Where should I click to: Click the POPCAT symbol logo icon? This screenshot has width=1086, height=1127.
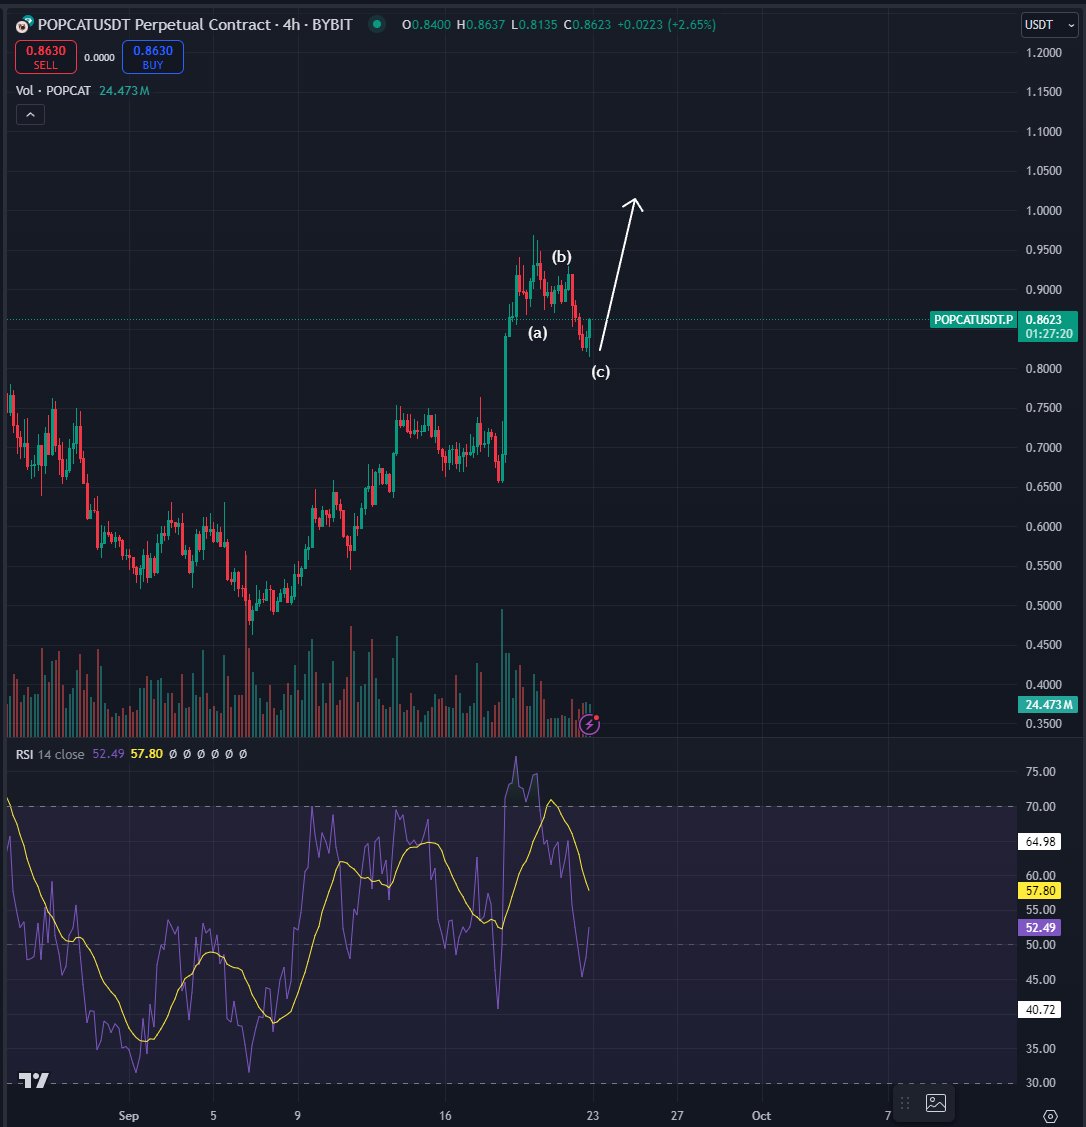pyautogui.click(x=23, y=24)
